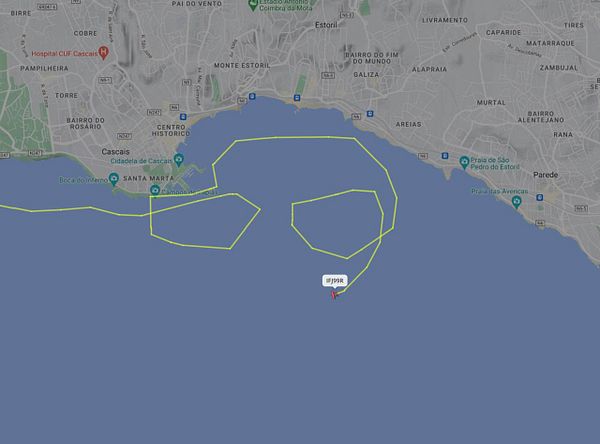Viewport: 600px width, 444px height.
Task: Click the train station icon left of São Pedro beach
Action: tap(445, 156)
